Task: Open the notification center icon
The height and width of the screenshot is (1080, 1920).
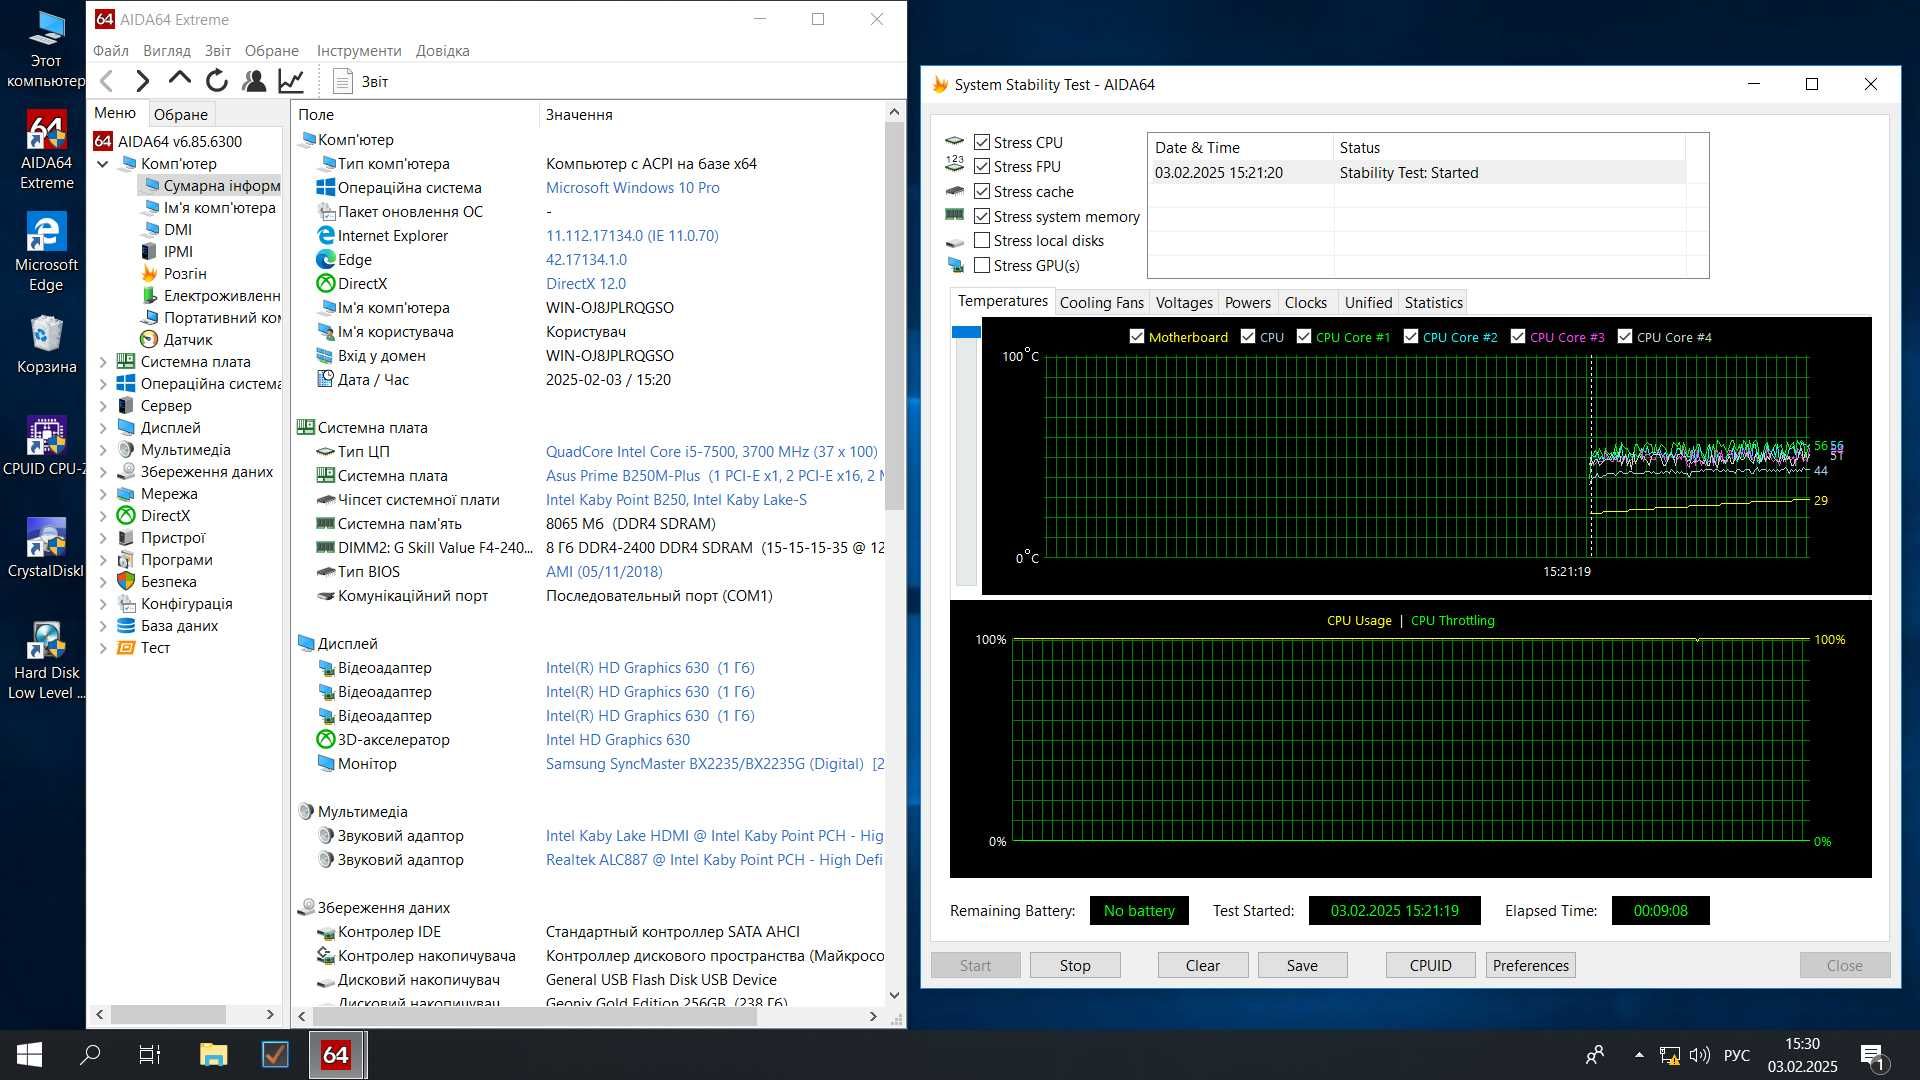Action: (1872, 1055)
